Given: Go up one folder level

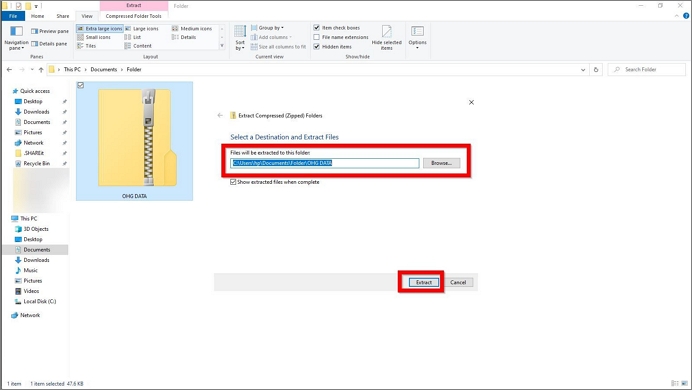Looking at the screenshot, I should click(x=41, y=70).
